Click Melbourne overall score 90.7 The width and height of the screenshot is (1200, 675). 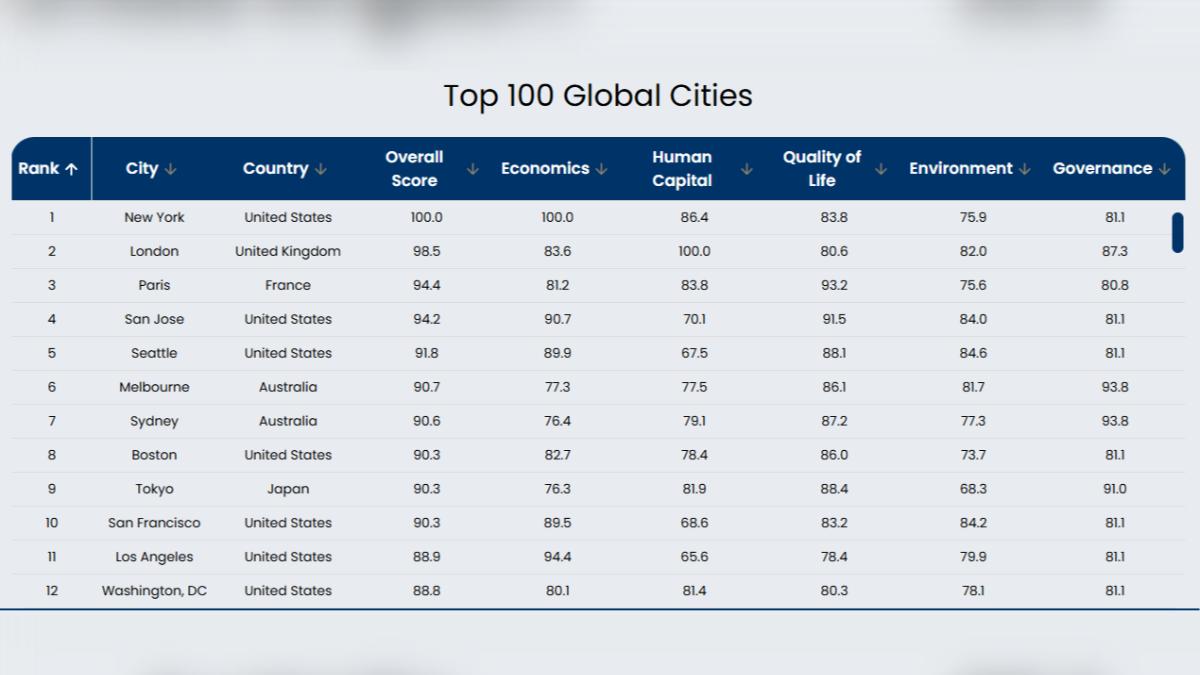coord(427,387)
